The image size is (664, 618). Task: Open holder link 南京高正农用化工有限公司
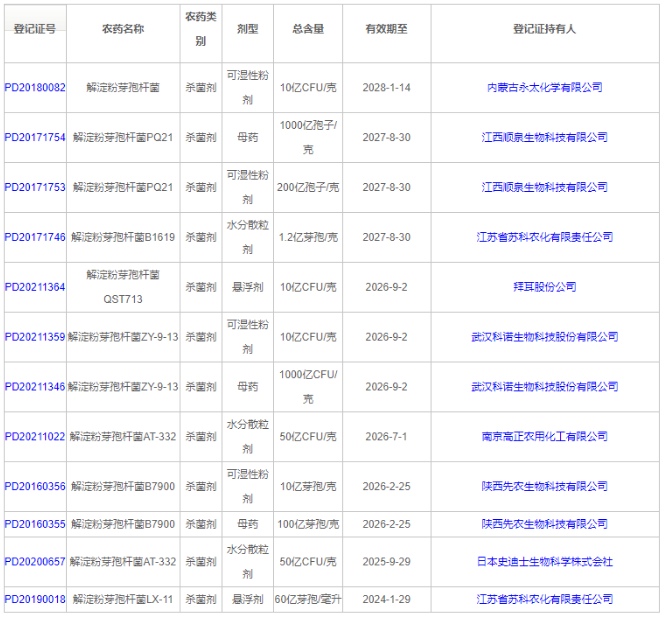pos(545,437)
